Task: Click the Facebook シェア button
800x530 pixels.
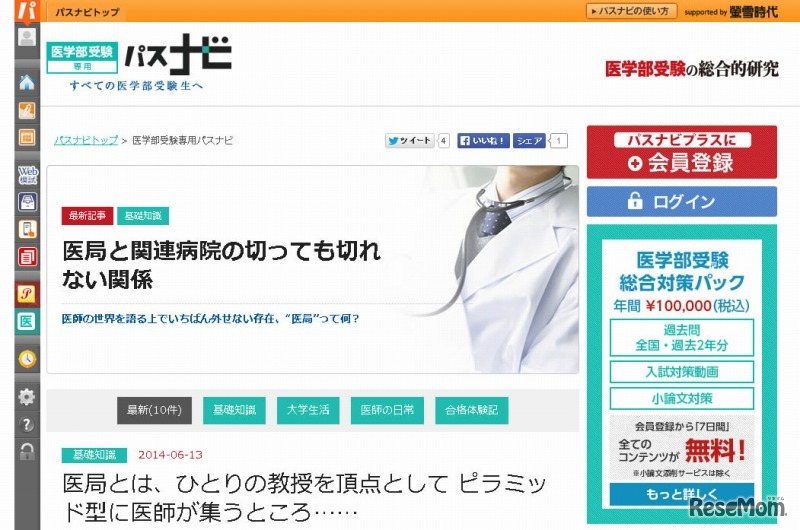Action: [x=529, y=140]
